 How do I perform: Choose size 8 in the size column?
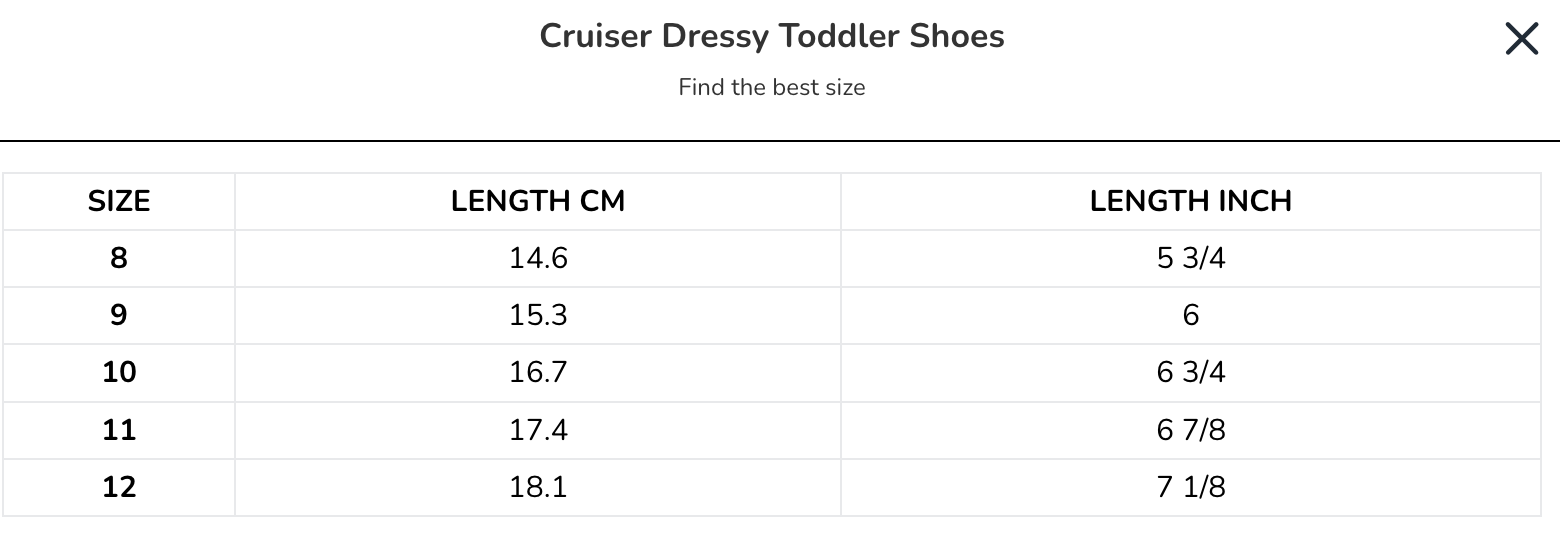pos(119,258)
